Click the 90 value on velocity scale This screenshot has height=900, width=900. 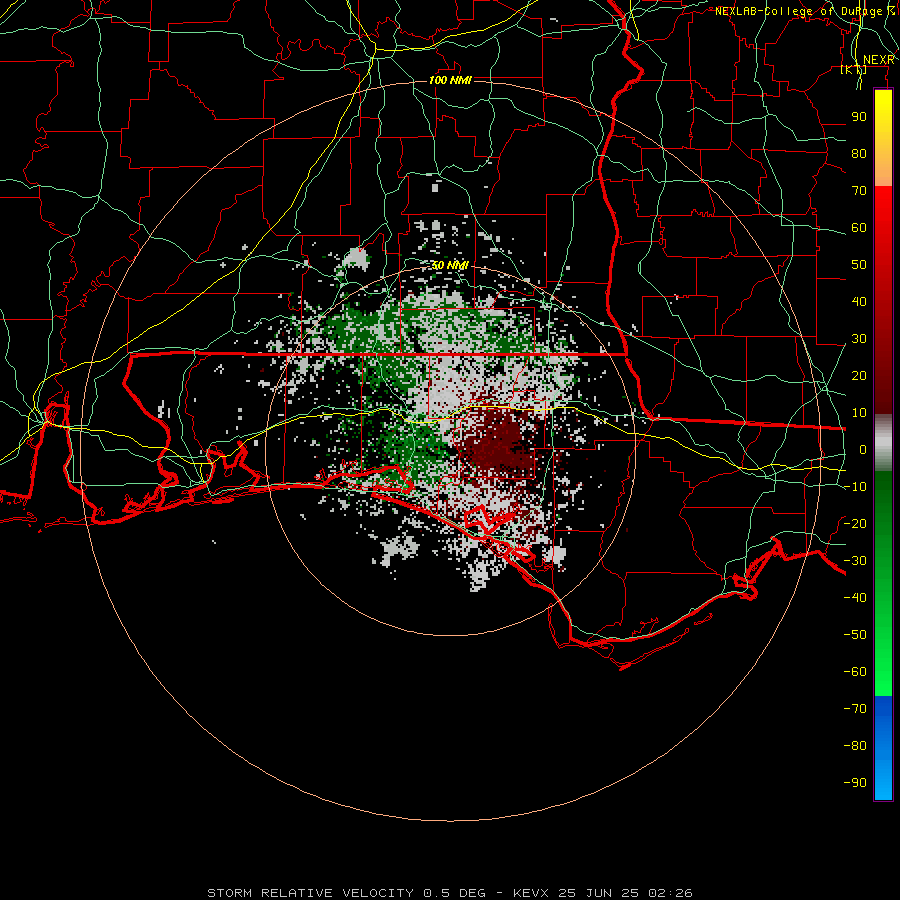point(859,117)
